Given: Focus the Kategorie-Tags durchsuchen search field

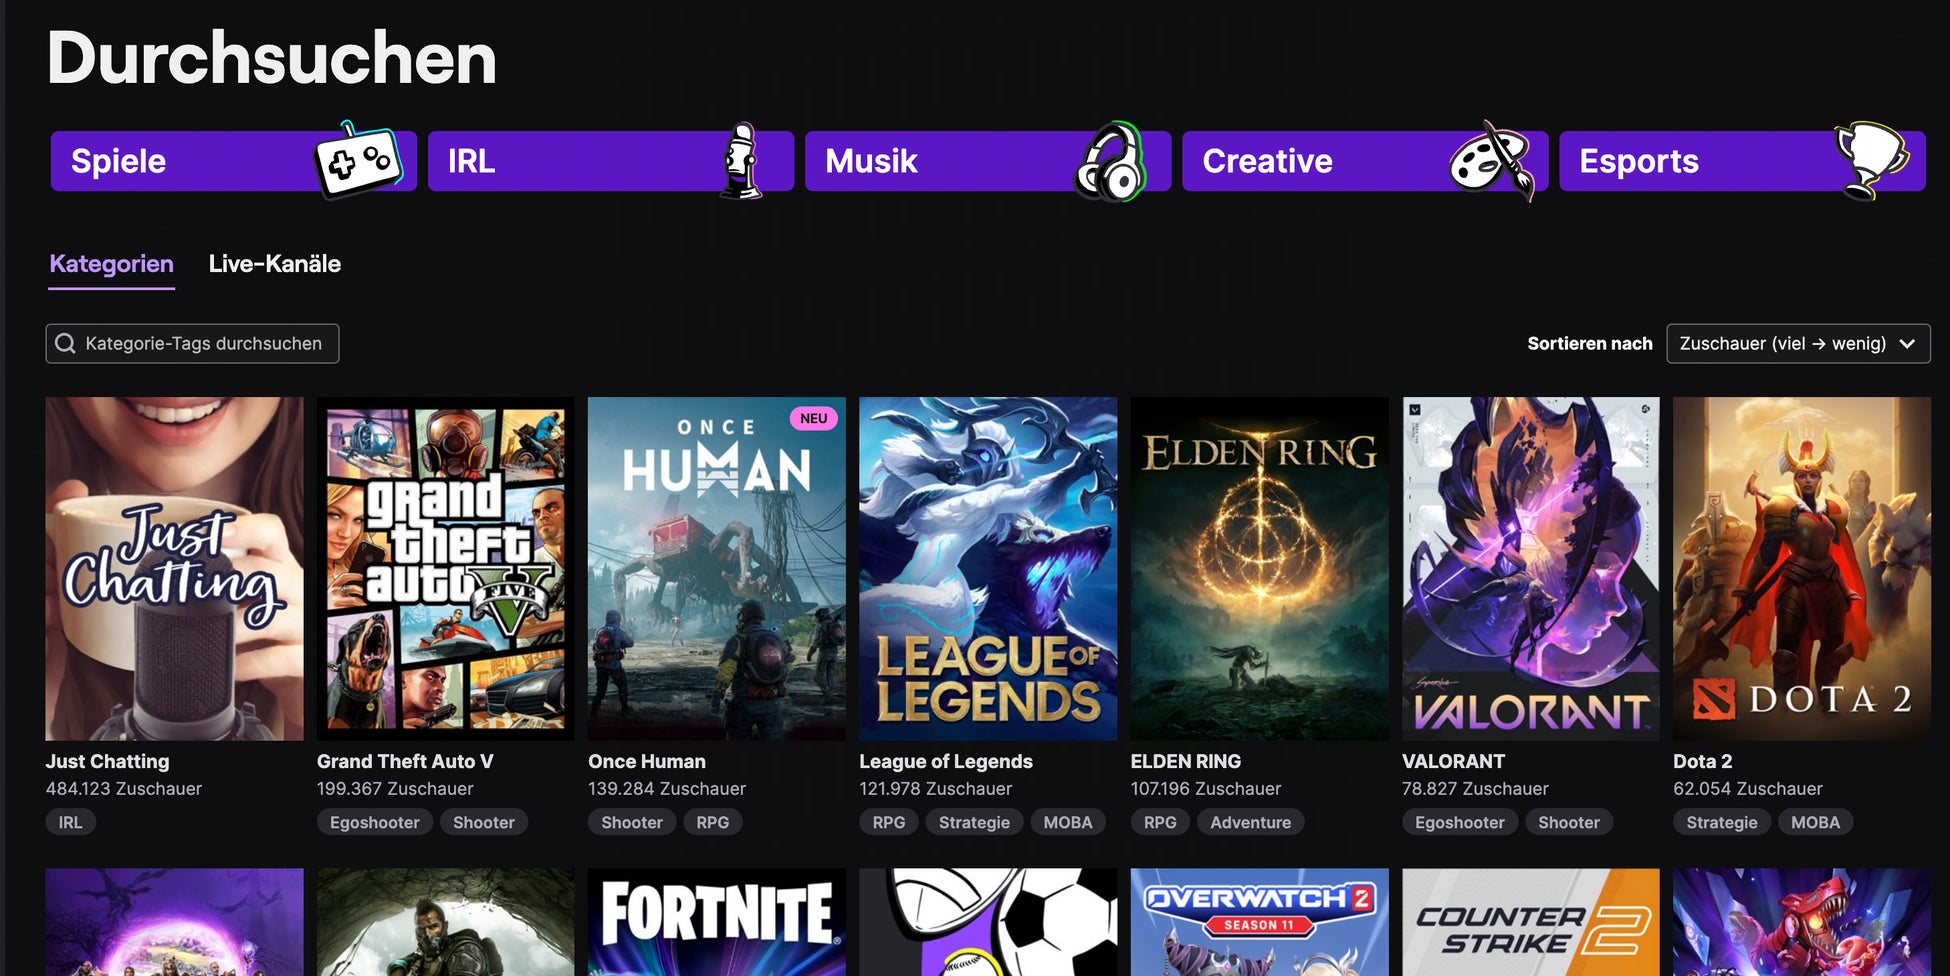Looking at the screenshot, I should point(192,344).
